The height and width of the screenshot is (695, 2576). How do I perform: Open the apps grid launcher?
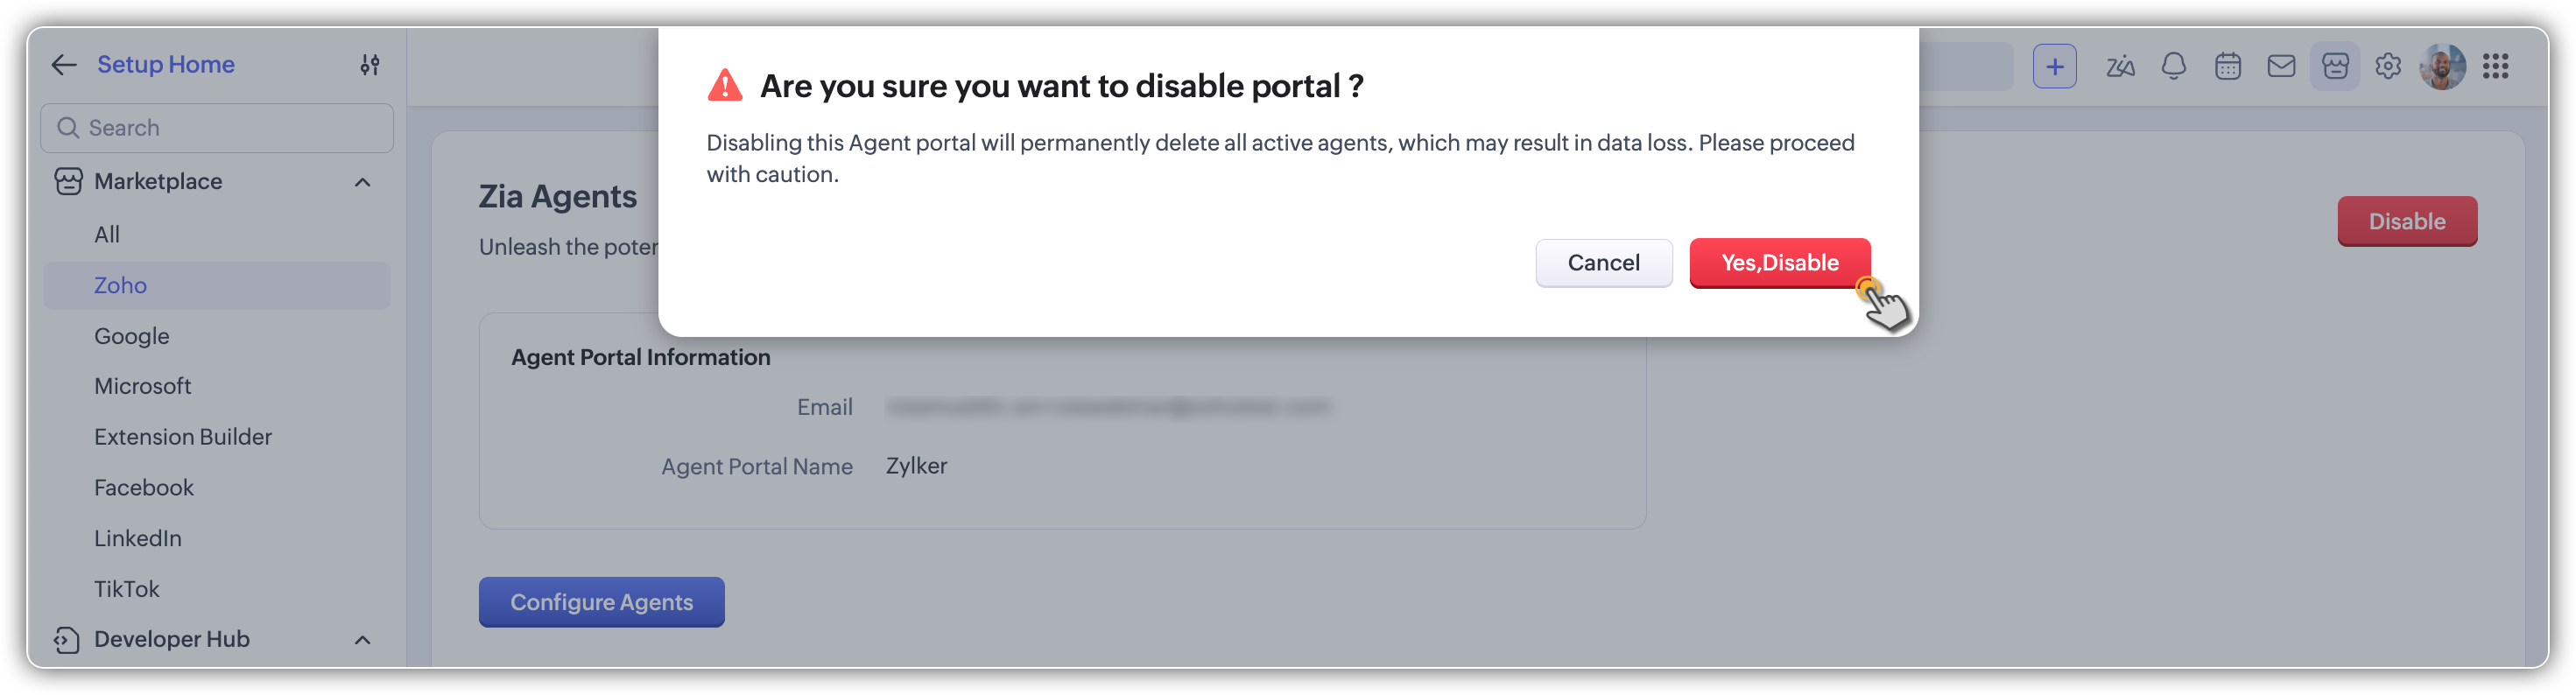click(2496, 67)
